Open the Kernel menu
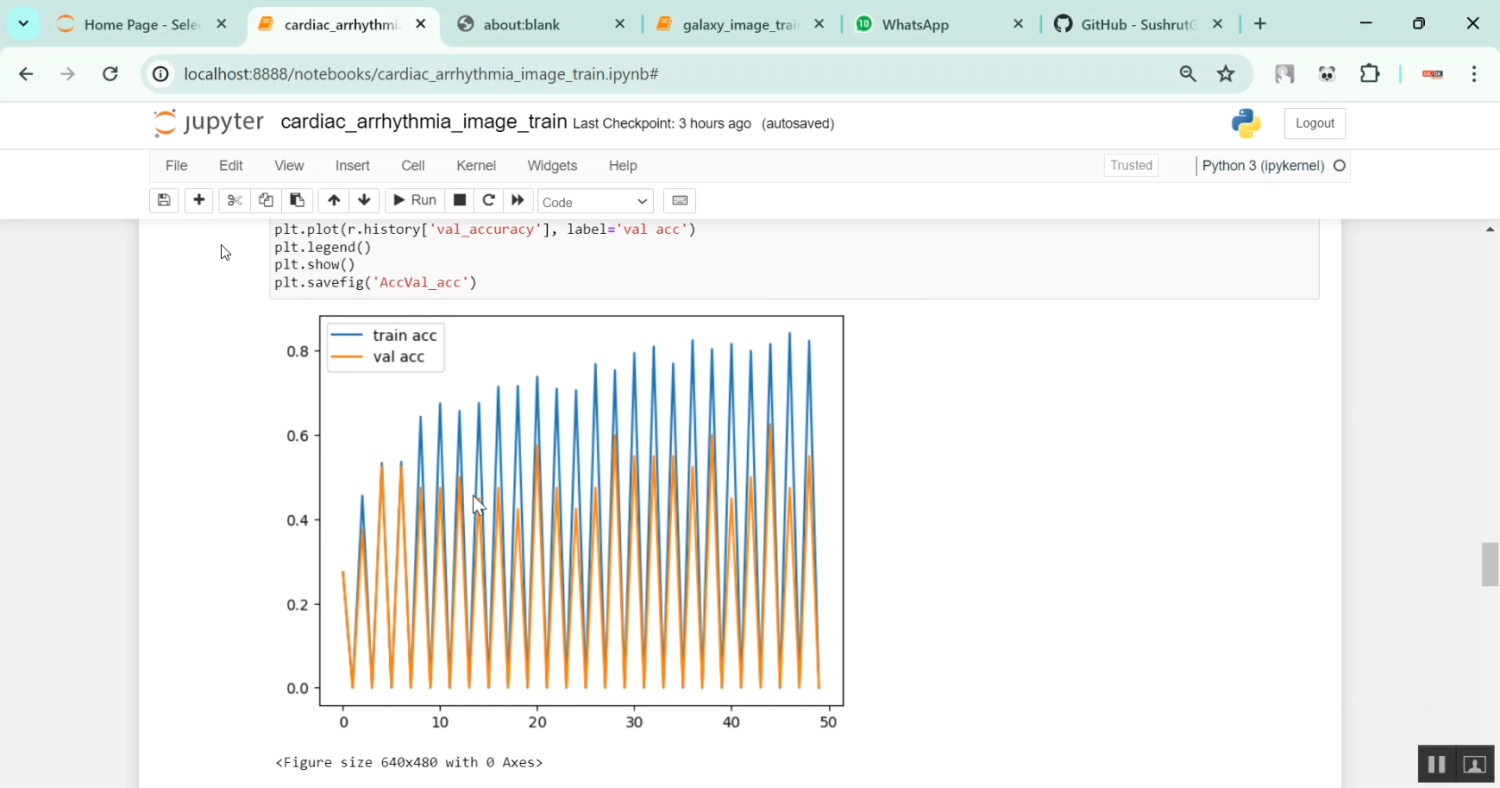Viewport: 1500px width, 788px height. pos(476,166)
